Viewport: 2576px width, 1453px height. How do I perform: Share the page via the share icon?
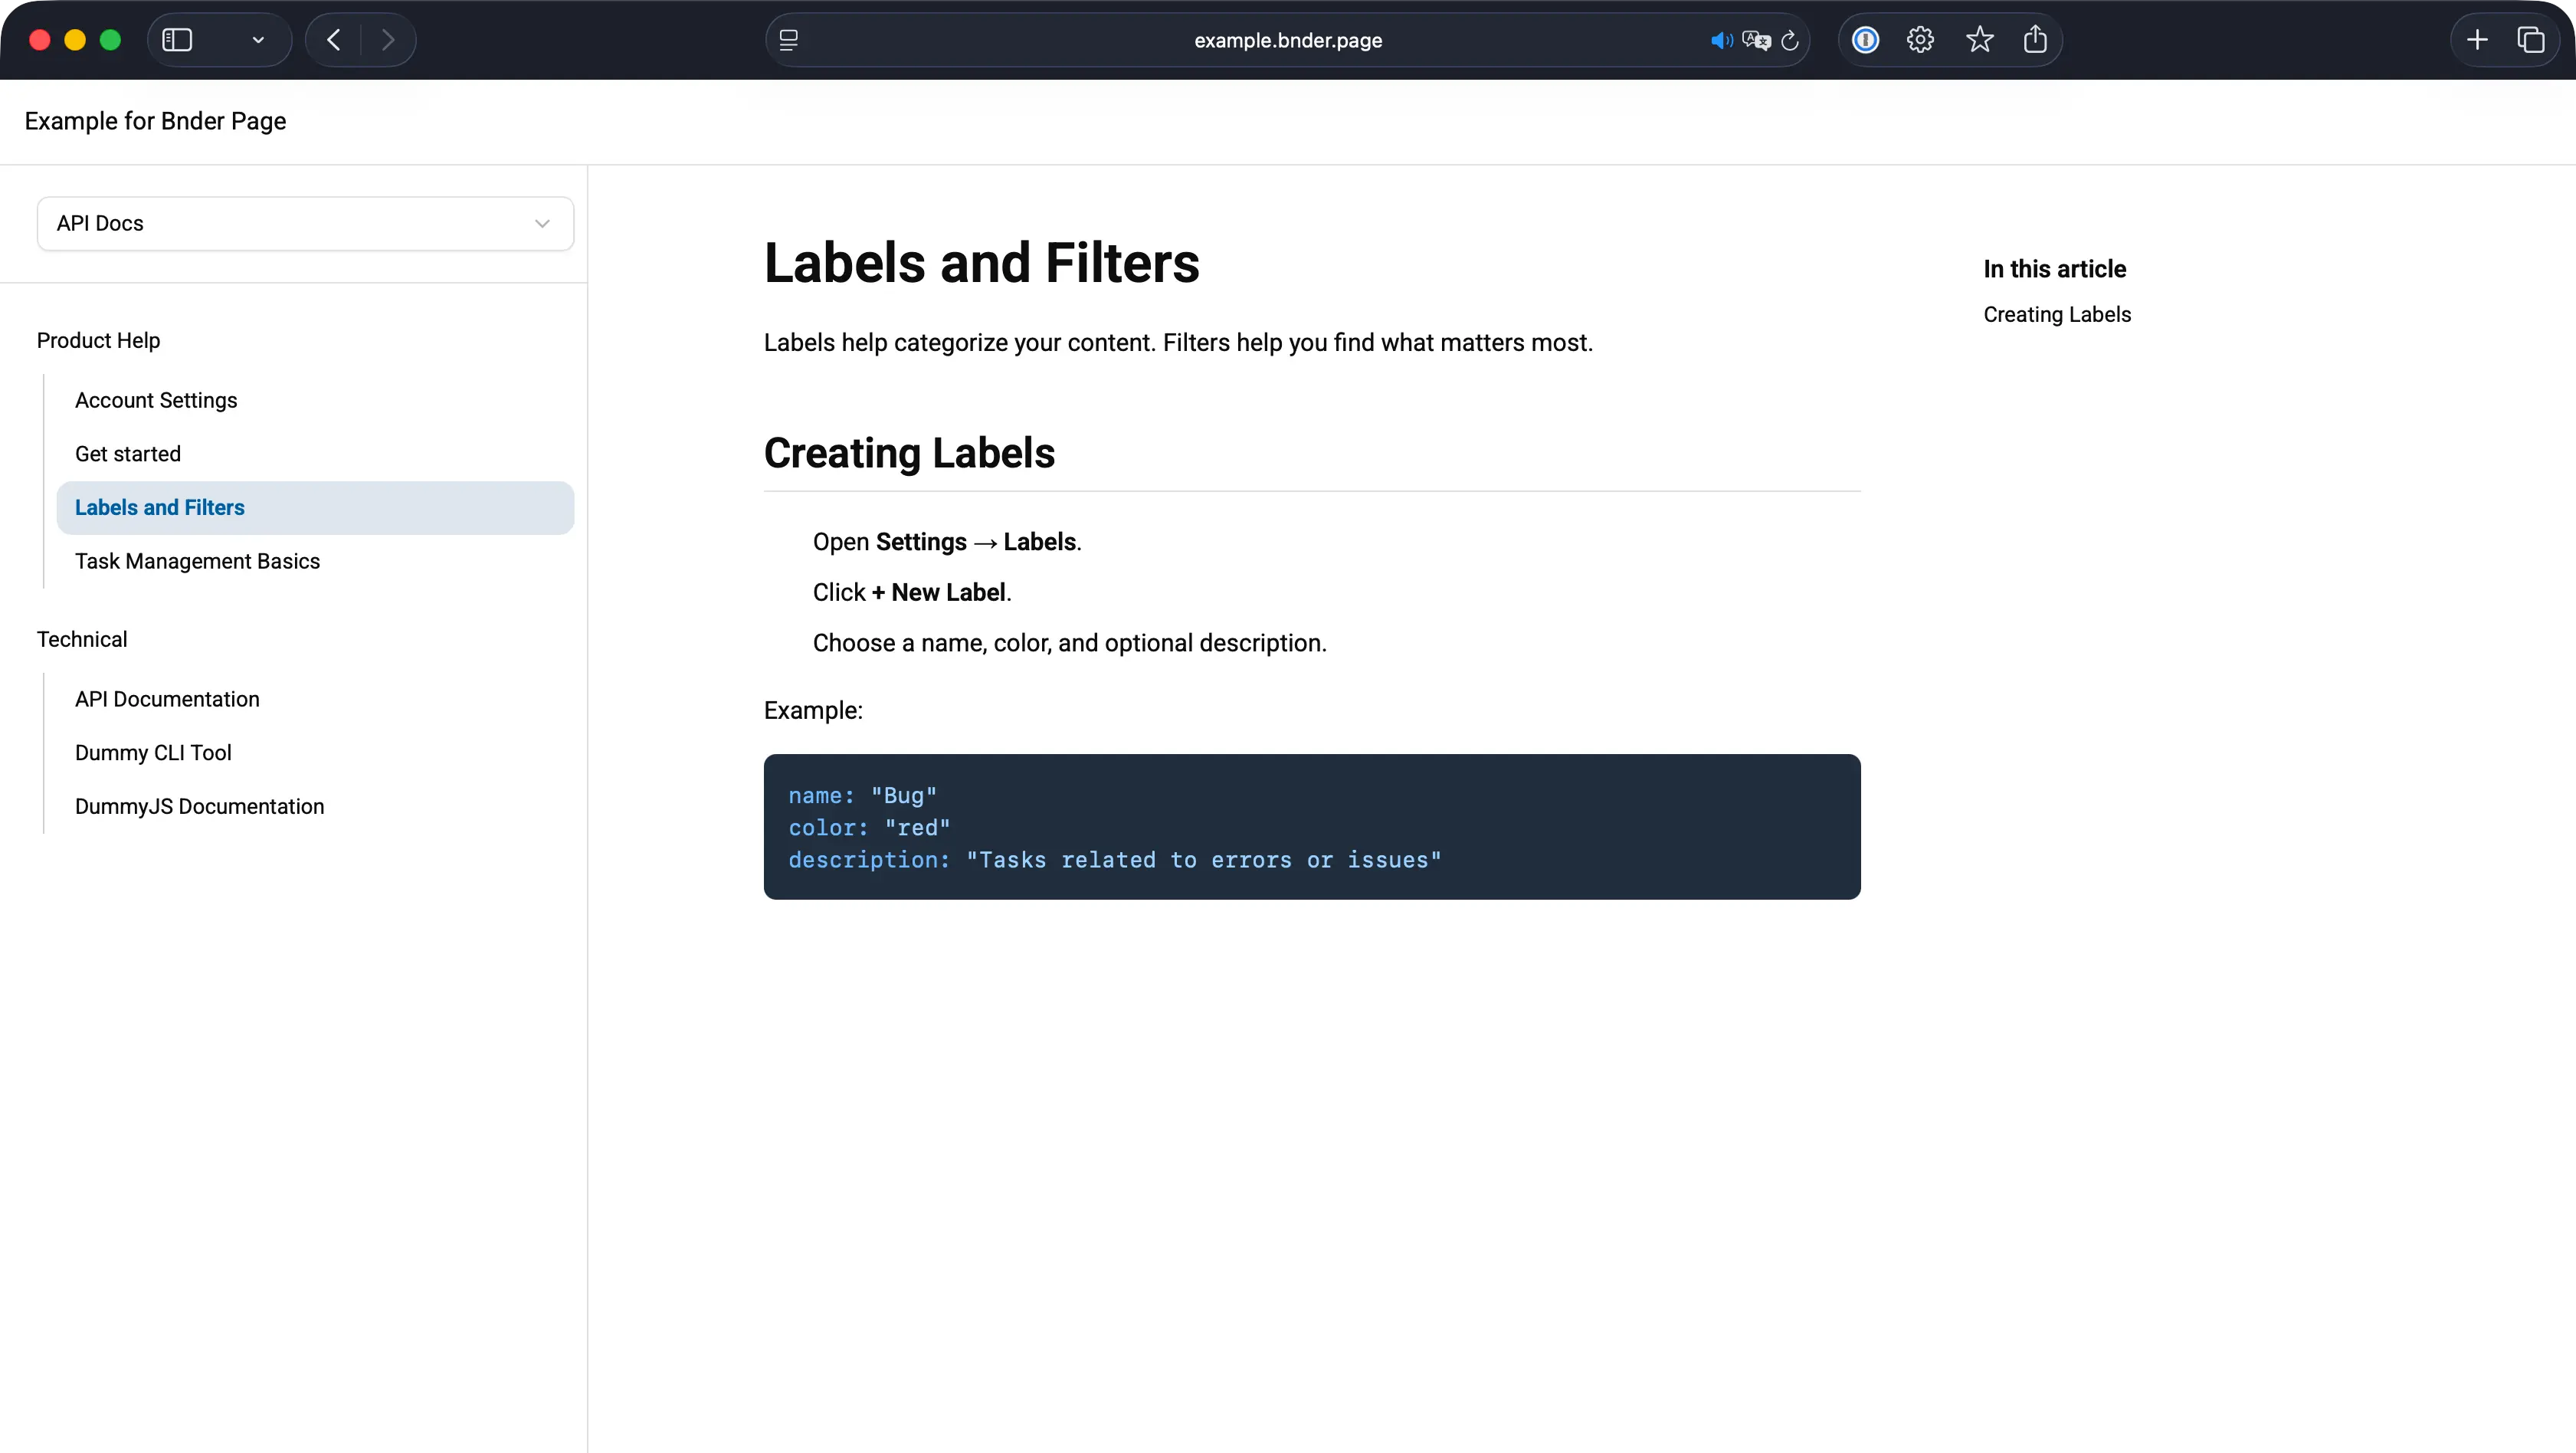coord(2035,40)
